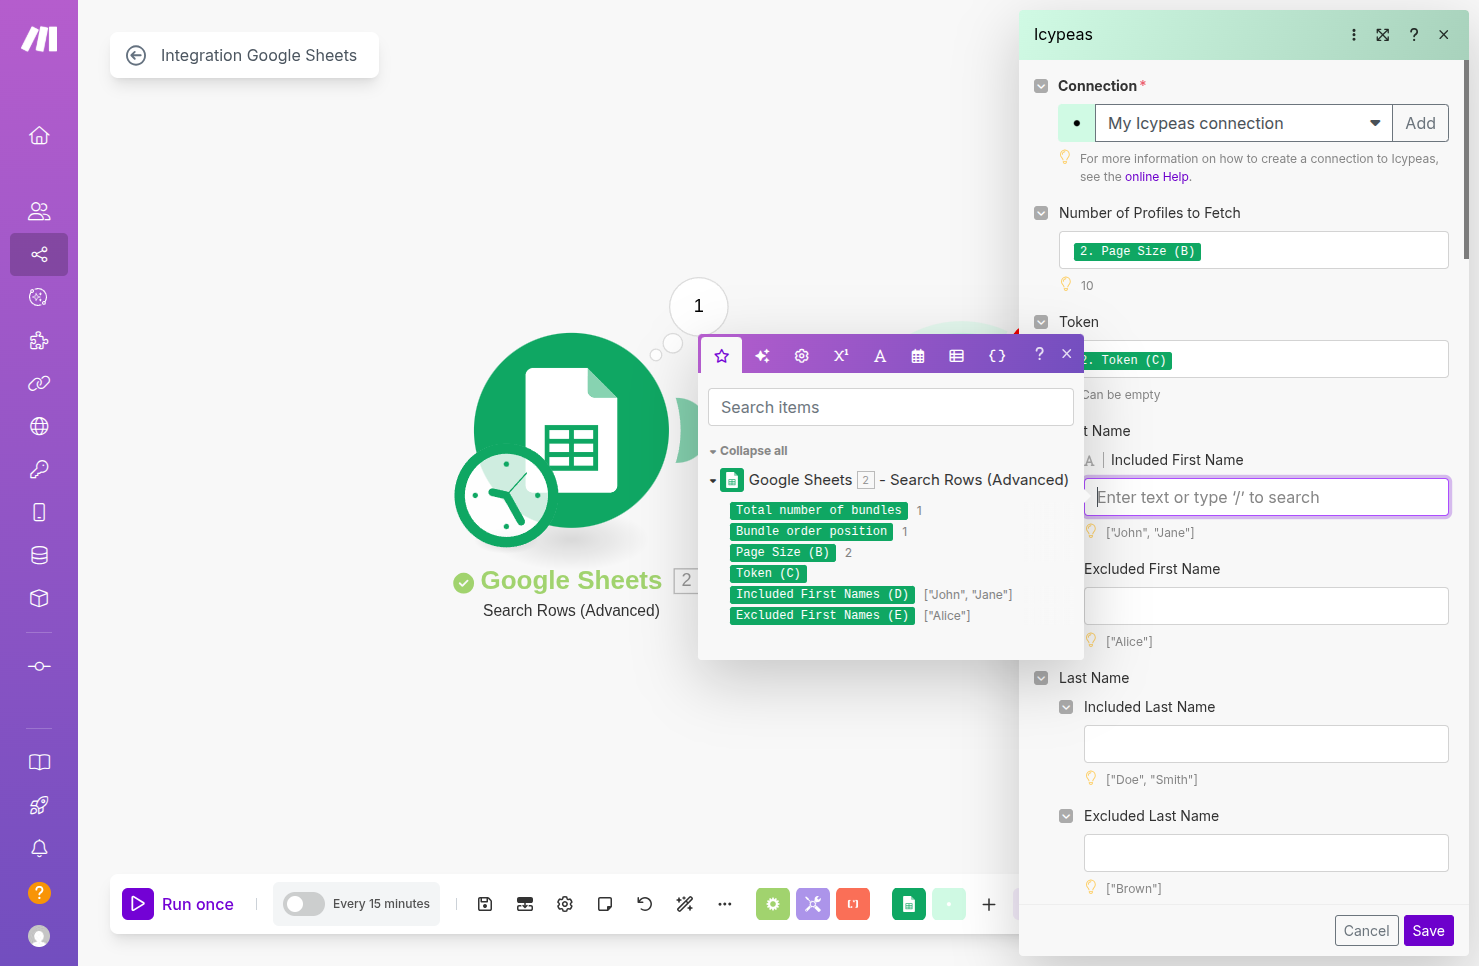
Task: Collapse the Google Sheets Search Rows tree
Action: 713,481
